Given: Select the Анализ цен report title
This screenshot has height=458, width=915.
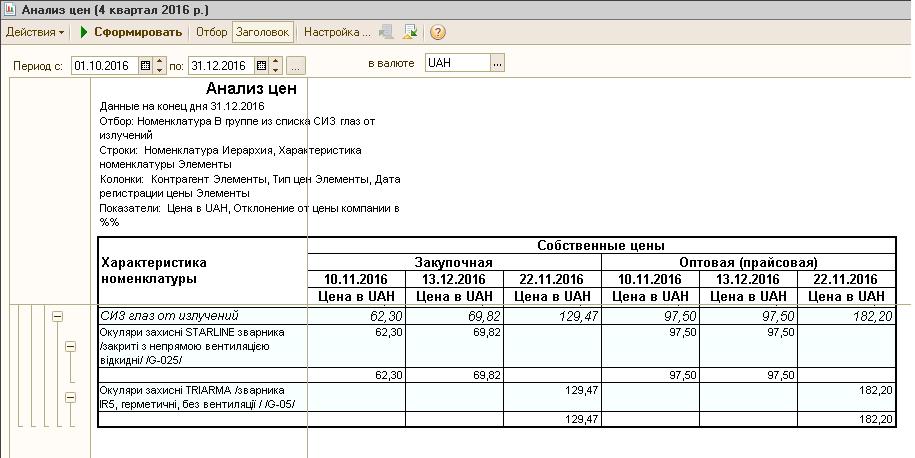Looking at the screenshot, I should pyautogui.click(x=252, y=89).
